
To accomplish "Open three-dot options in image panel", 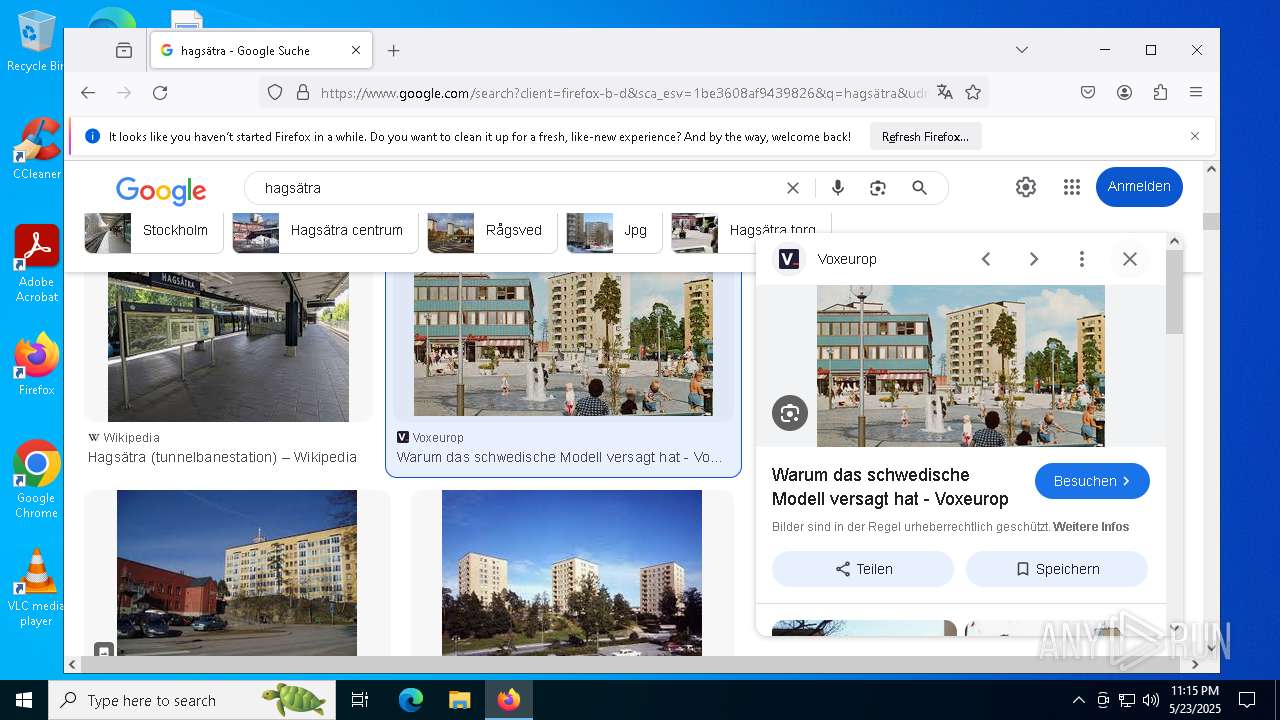I will [x=1082, y=259].
